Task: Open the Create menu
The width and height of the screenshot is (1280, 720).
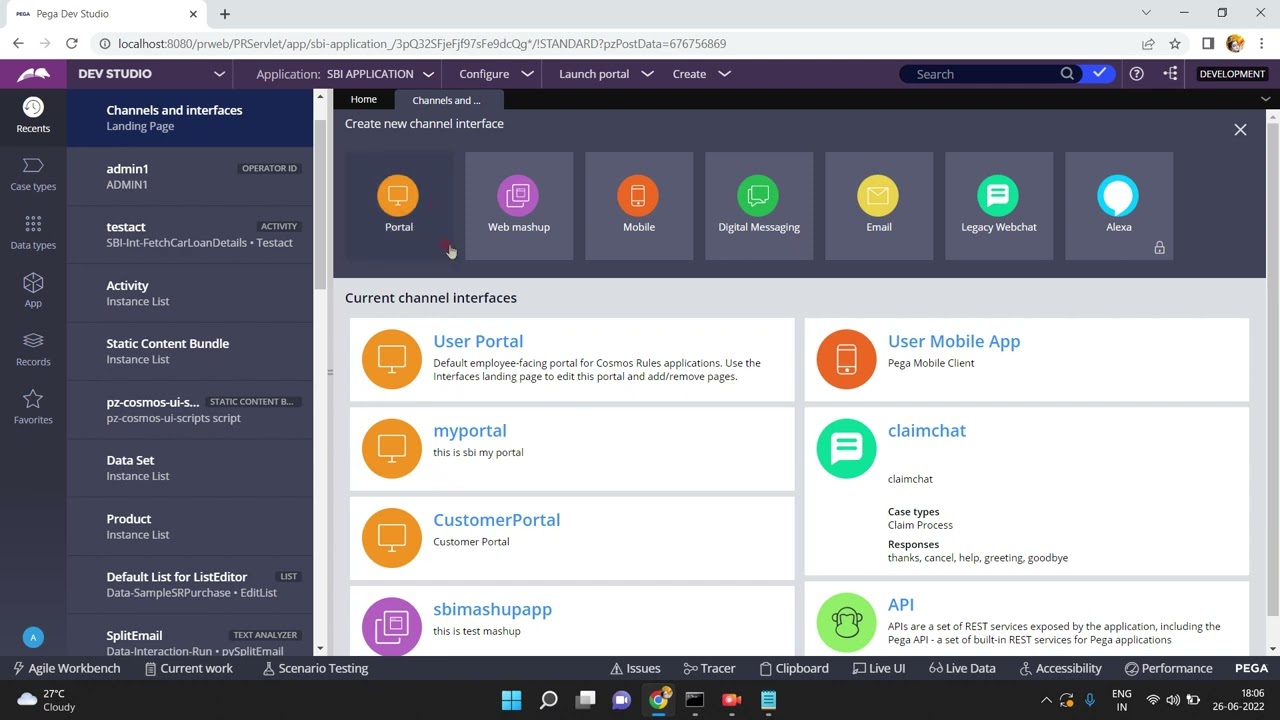Action: [702, 74]
